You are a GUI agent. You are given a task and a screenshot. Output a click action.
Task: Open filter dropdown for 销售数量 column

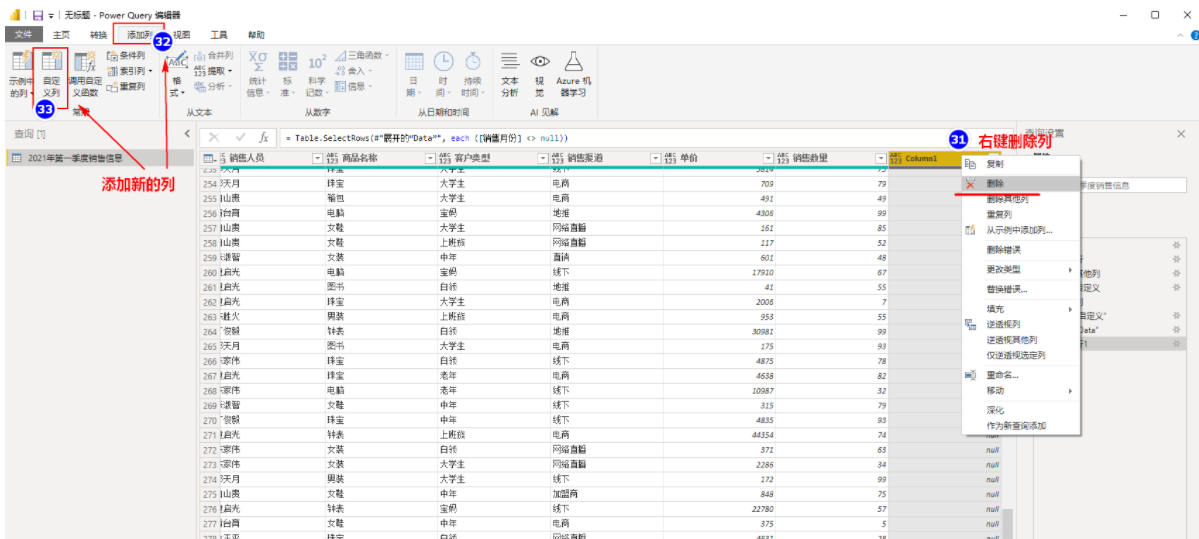879,158
